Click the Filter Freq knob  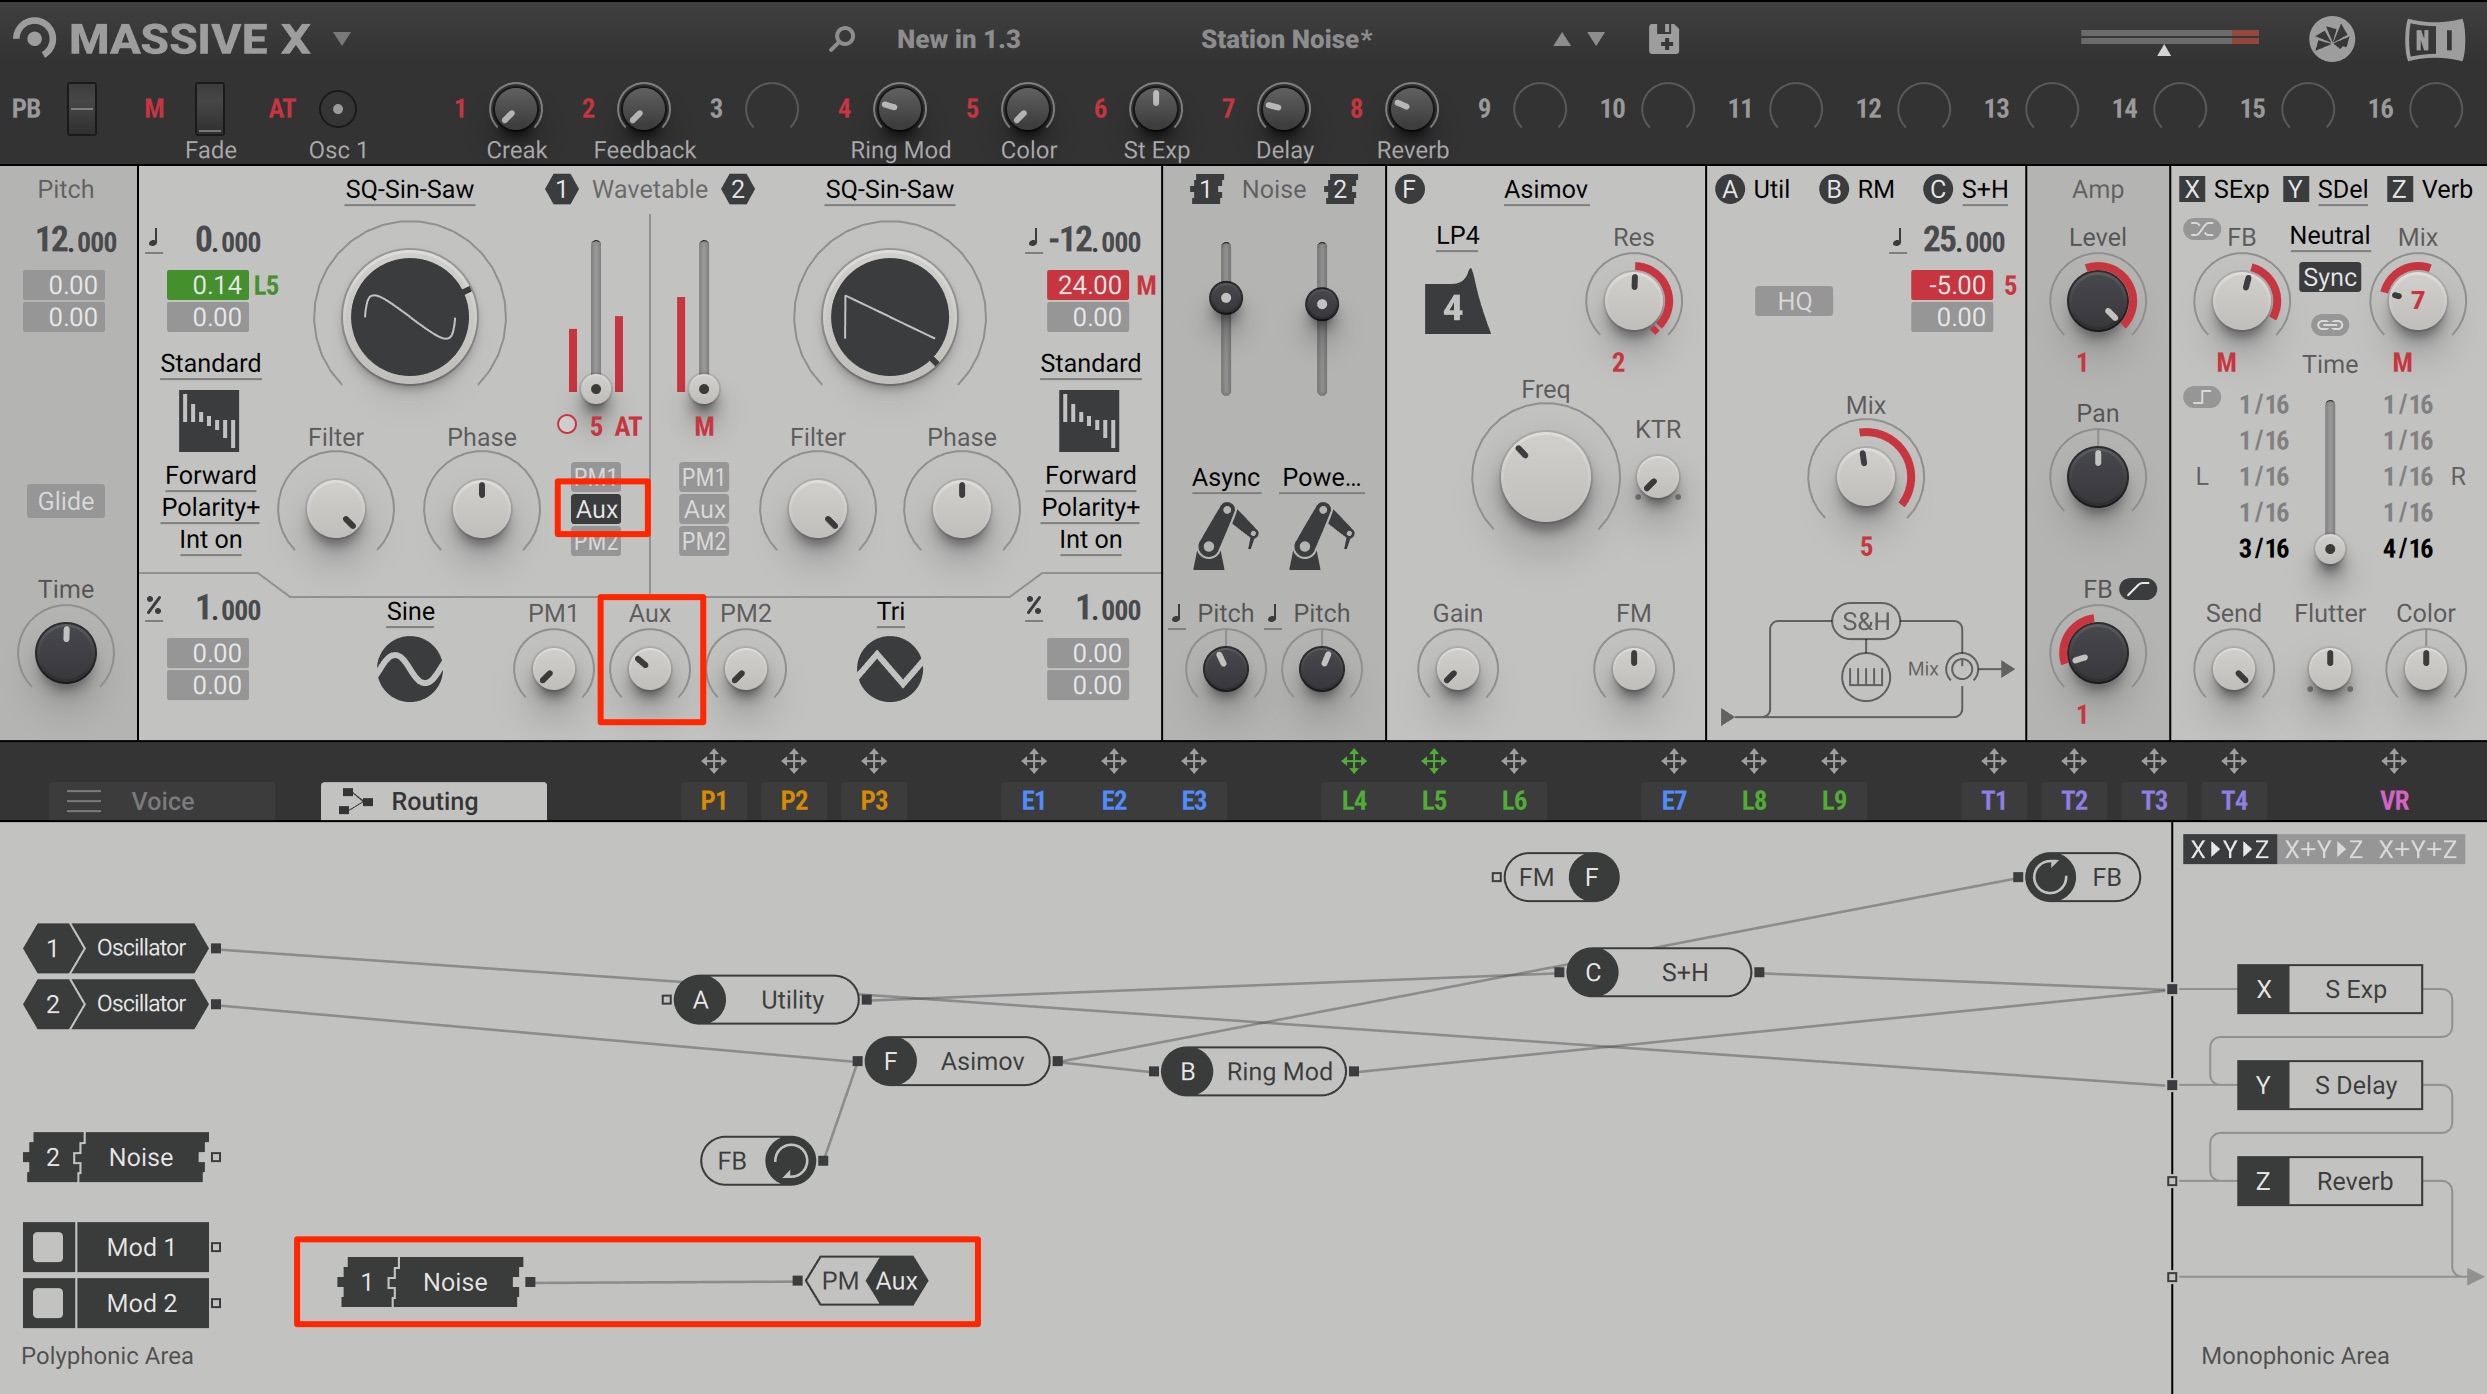pyautogui.click(x=1545, y=477)
